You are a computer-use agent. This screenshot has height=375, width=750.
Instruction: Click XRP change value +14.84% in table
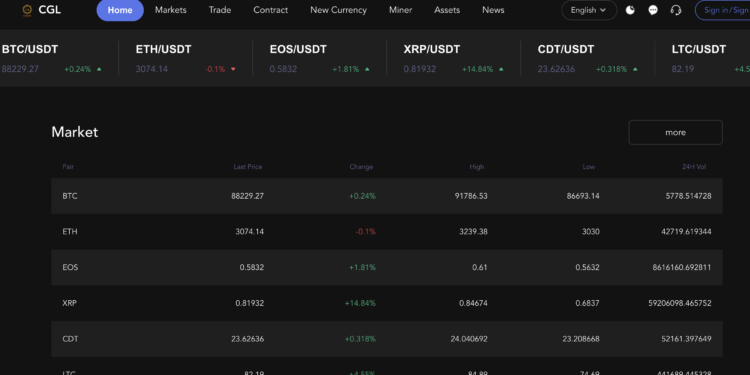point(360,303)
